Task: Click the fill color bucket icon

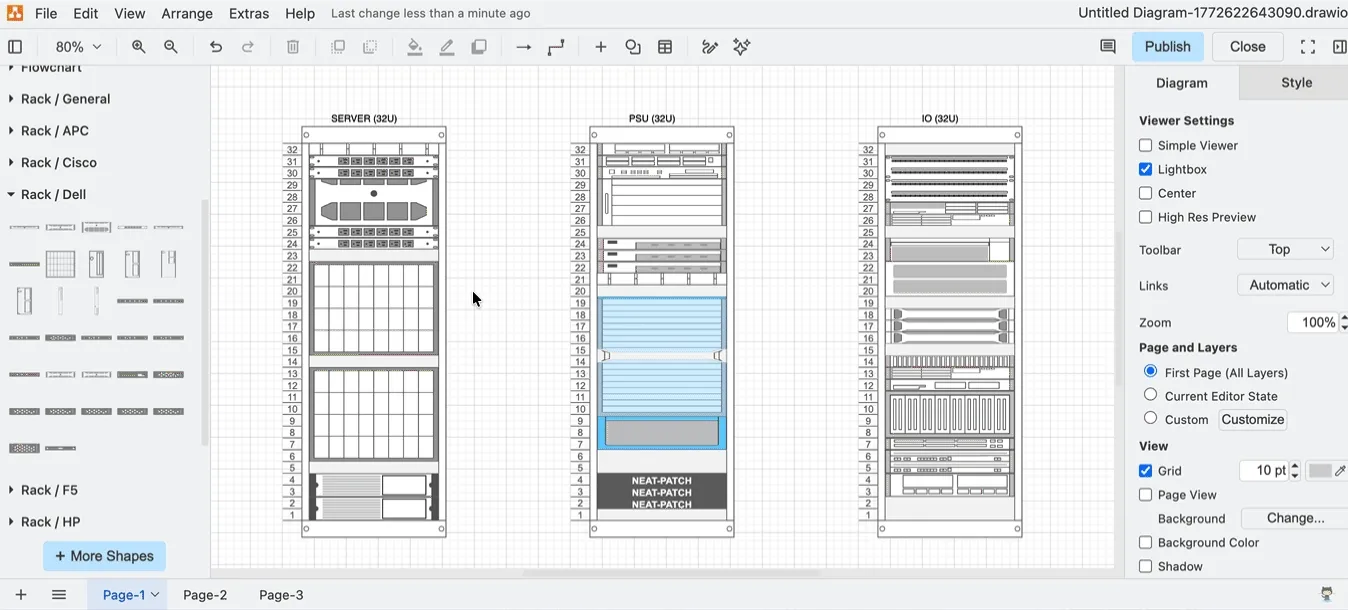Action: pyautogui.click(x=415, y=47)
